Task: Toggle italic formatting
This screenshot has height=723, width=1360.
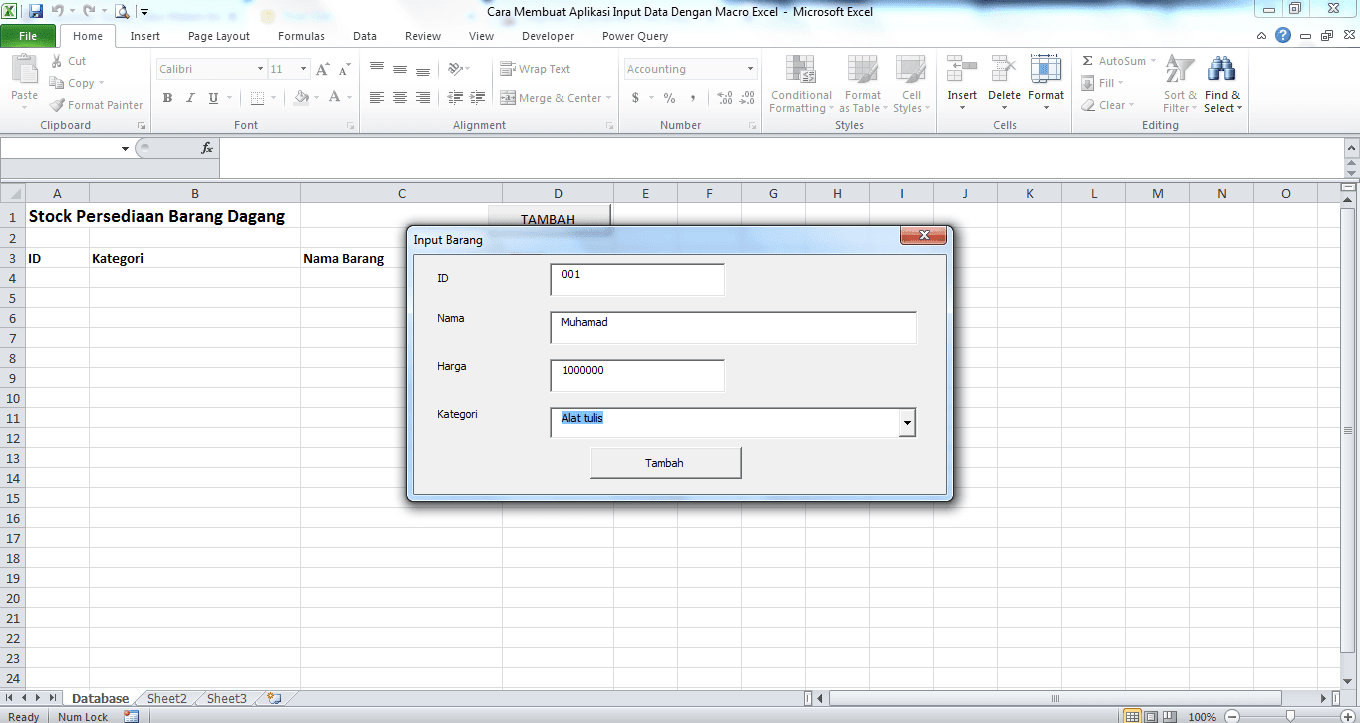Action: tap(189, 98)
